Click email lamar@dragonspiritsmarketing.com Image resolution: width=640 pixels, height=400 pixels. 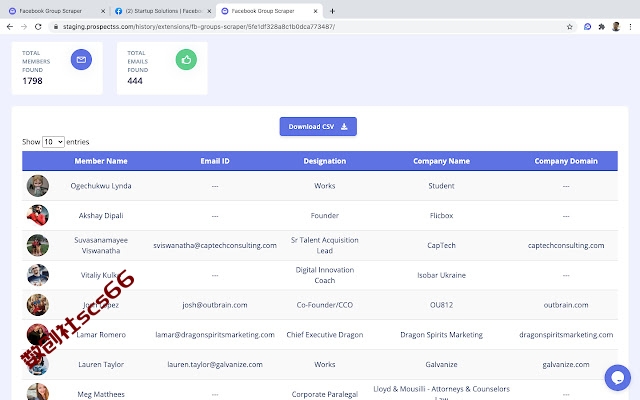click(215, 335)
